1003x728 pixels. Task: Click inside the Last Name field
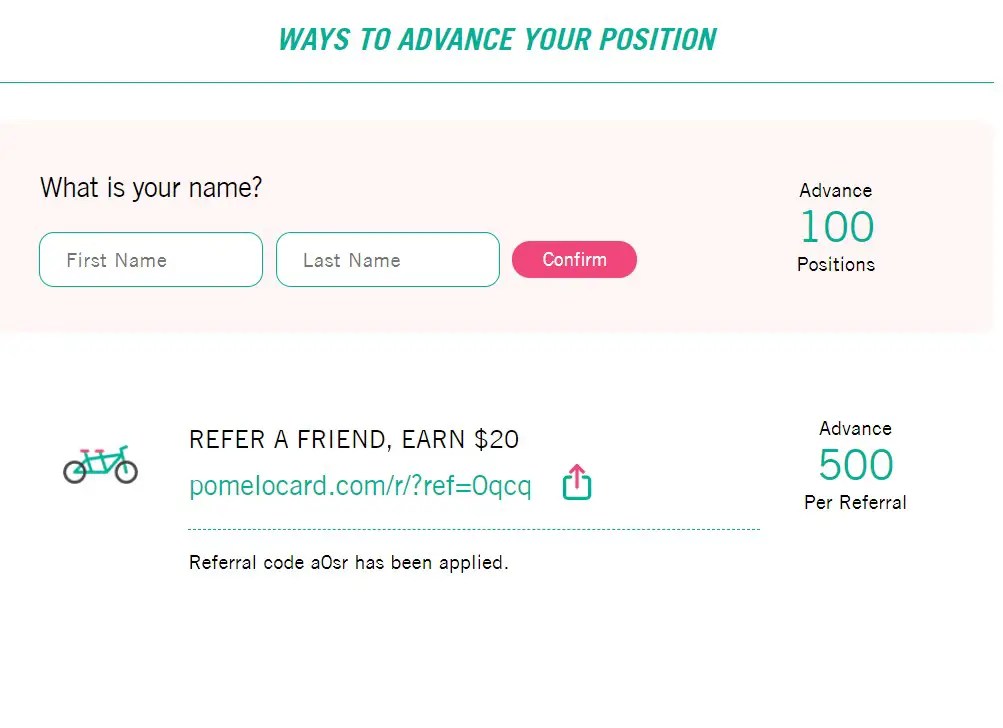click(388, 259)
